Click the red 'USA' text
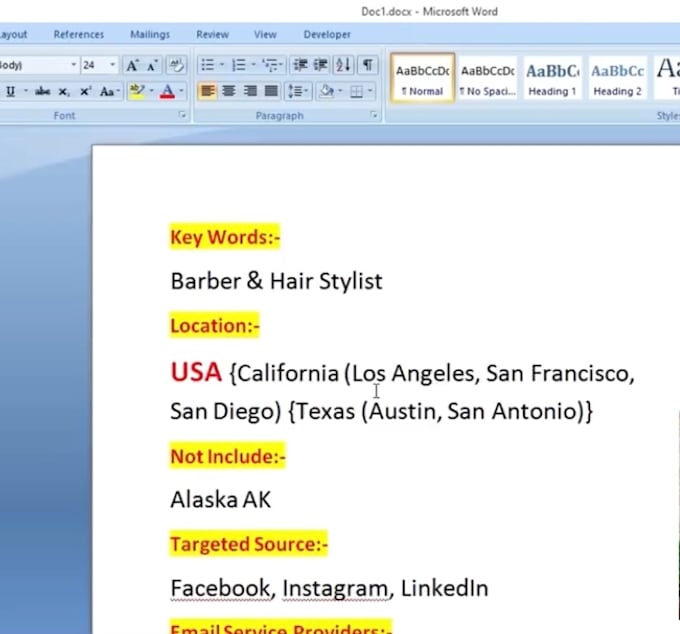680x634 pixels. click(x=196, y=372)
